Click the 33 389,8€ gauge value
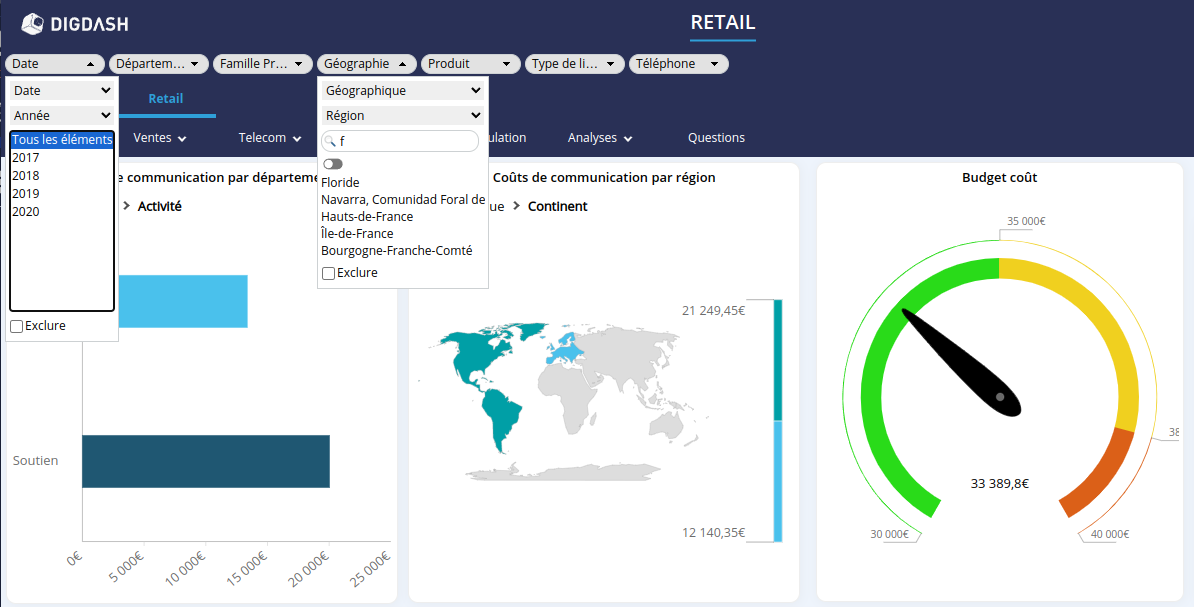 [x=1000, y=484]
